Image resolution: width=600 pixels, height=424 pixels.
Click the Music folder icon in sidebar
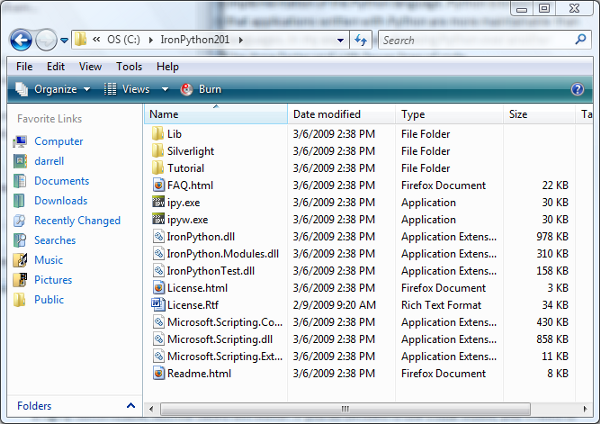coord(20,260)
